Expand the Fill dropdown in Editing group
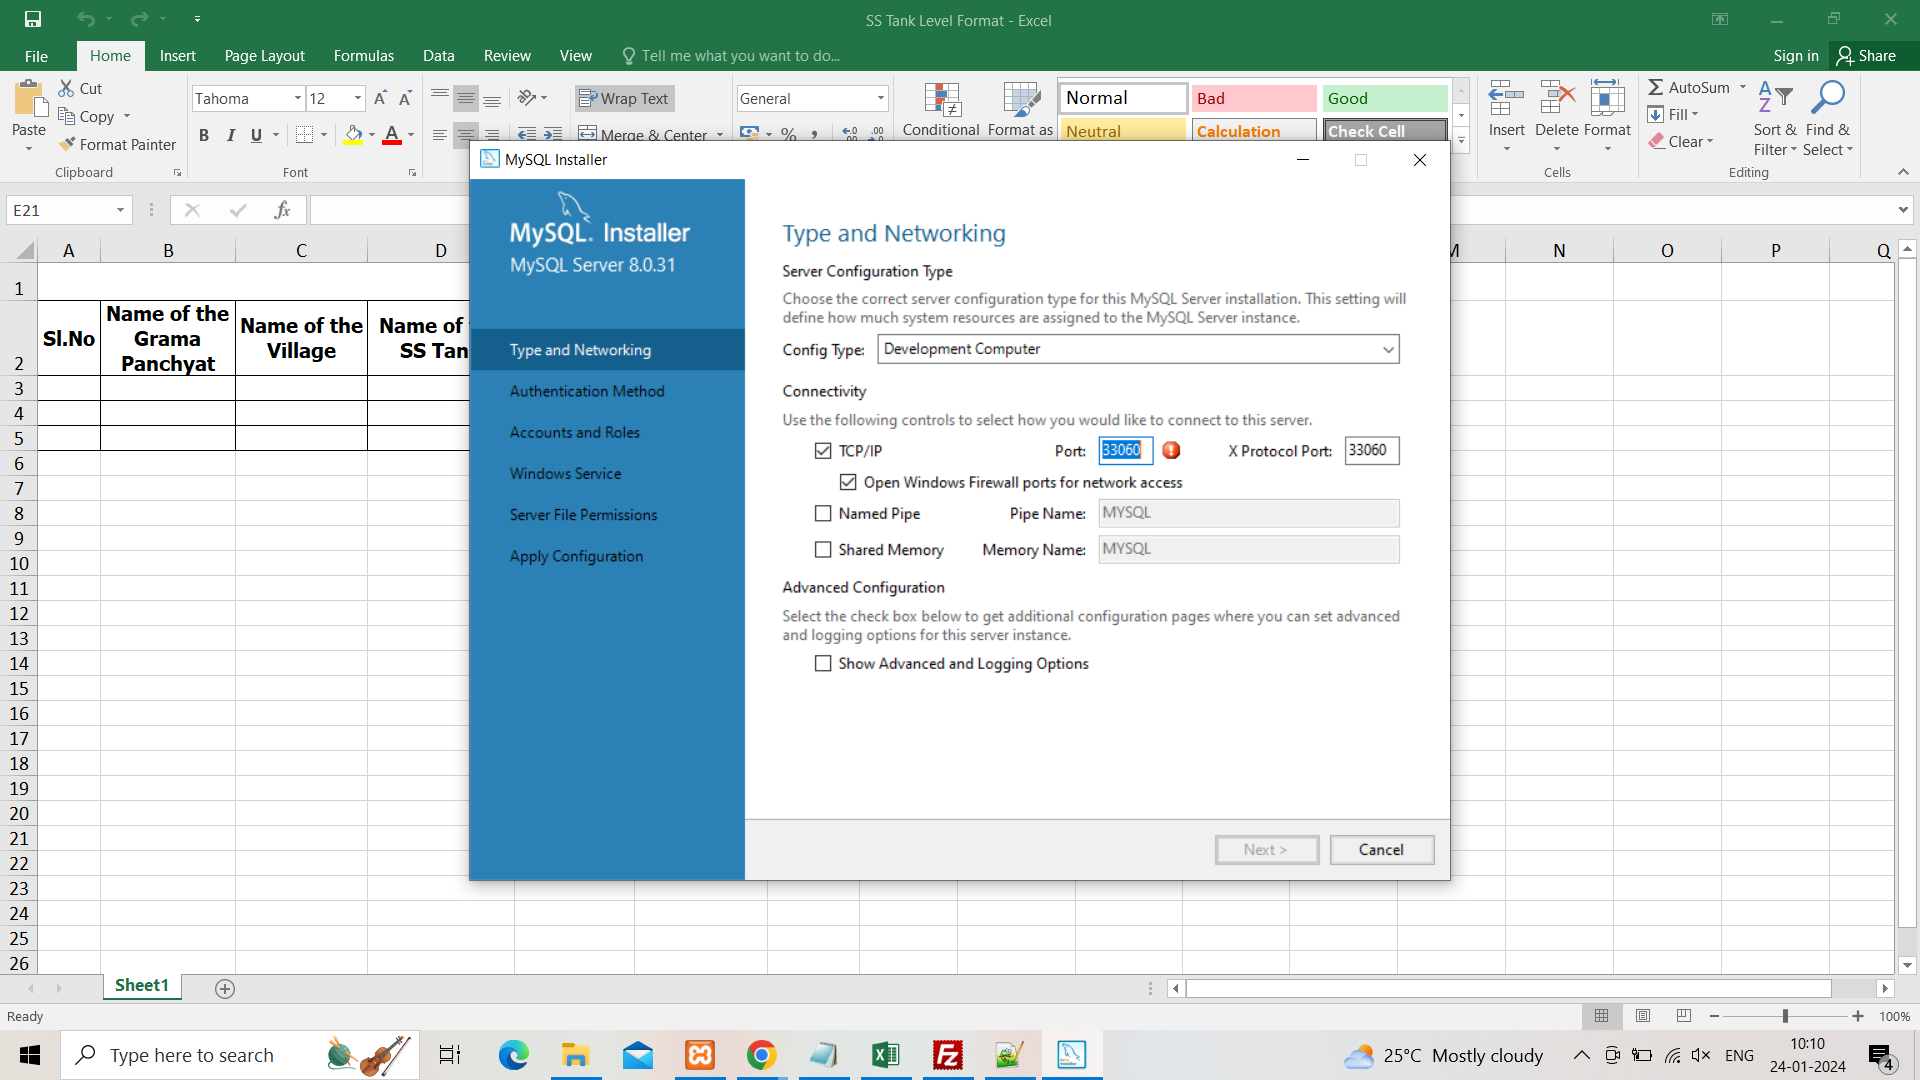The height and width of the screenshot is (1080, 1920). point(1695,115)
